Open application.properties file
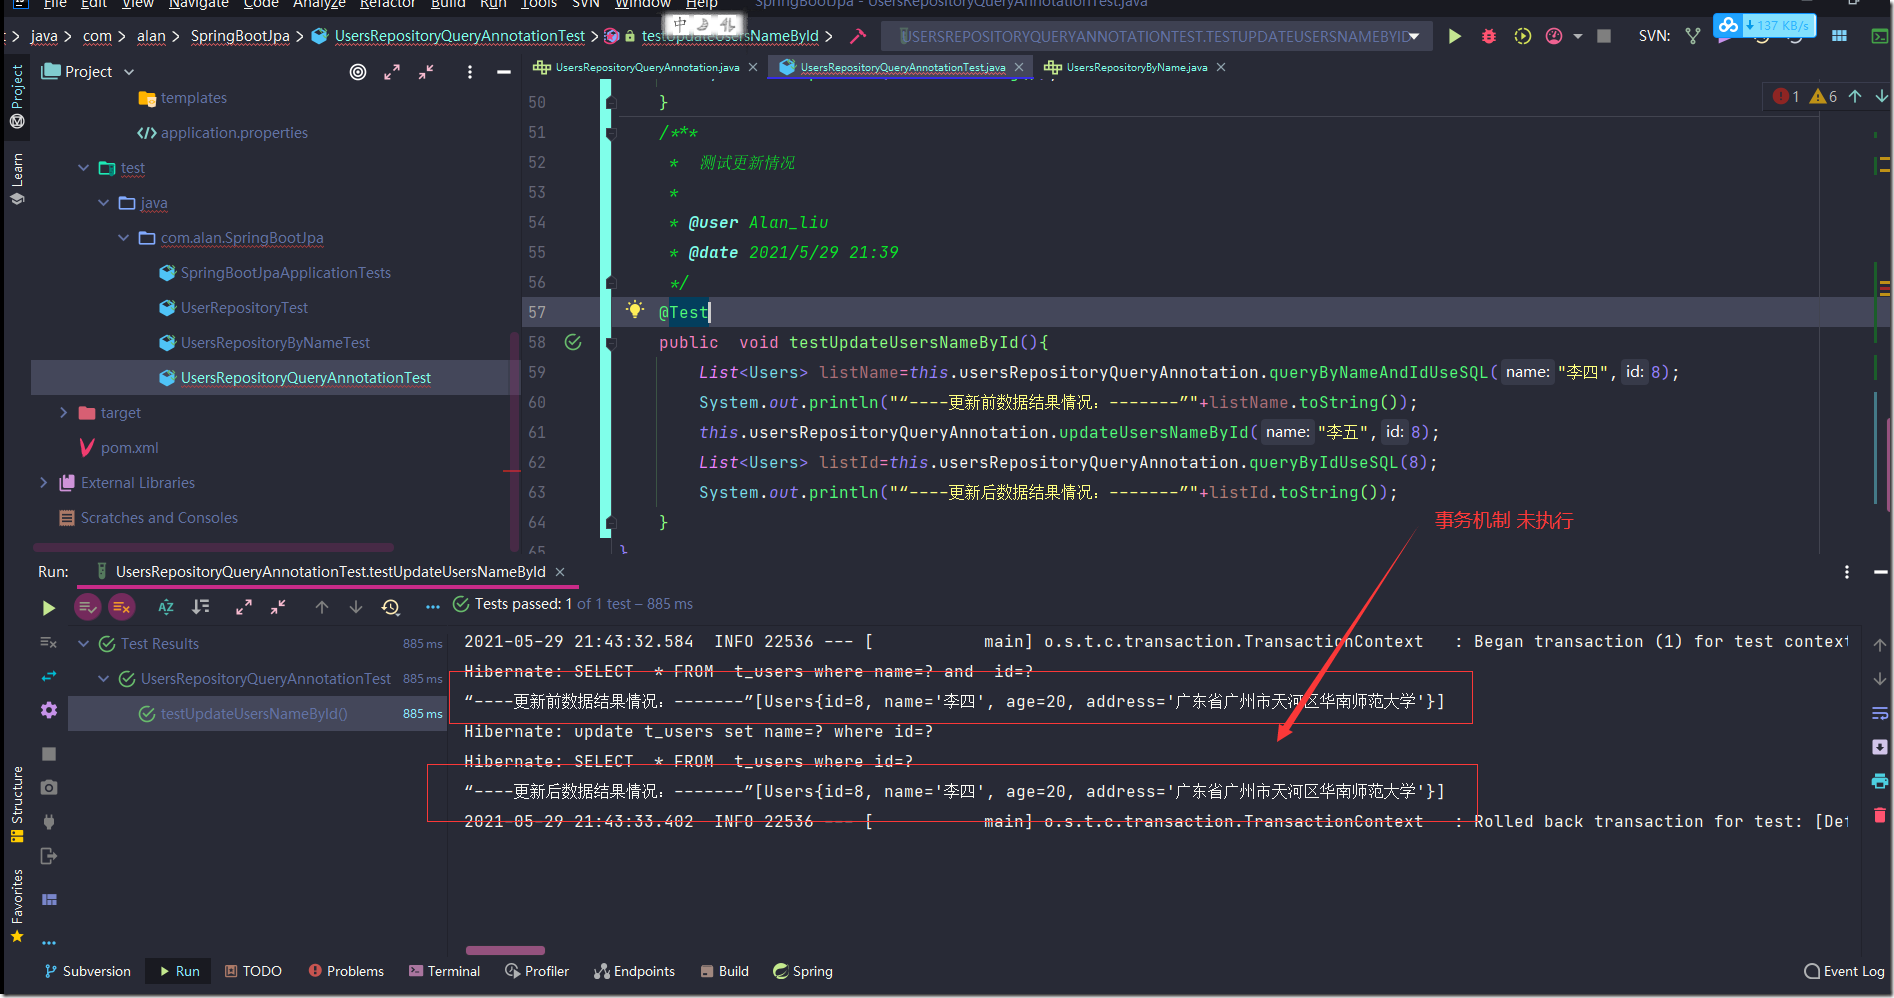 (234, 133)
